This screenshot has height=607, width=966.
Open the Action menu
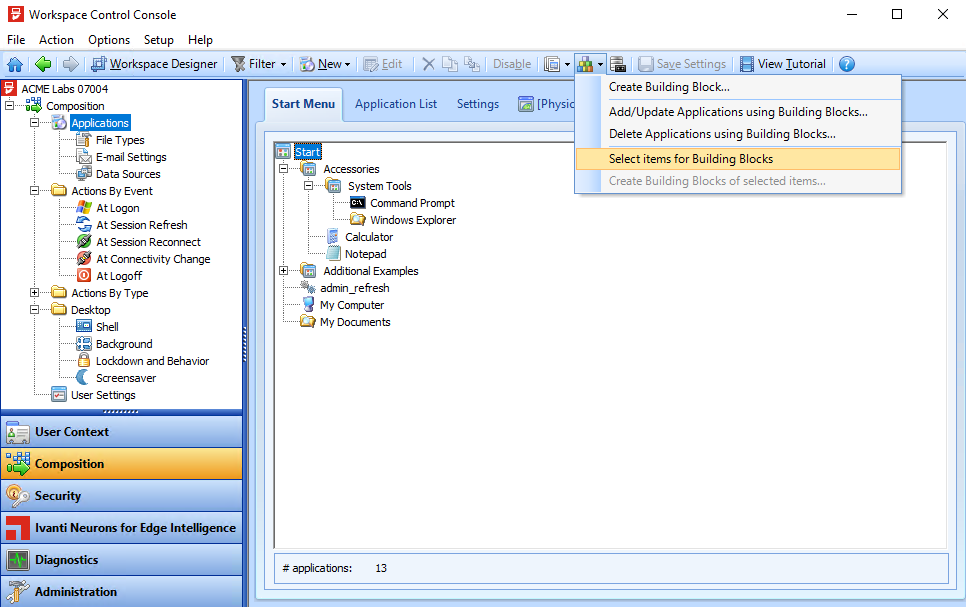pyautogui.click(x=56, y=40)
